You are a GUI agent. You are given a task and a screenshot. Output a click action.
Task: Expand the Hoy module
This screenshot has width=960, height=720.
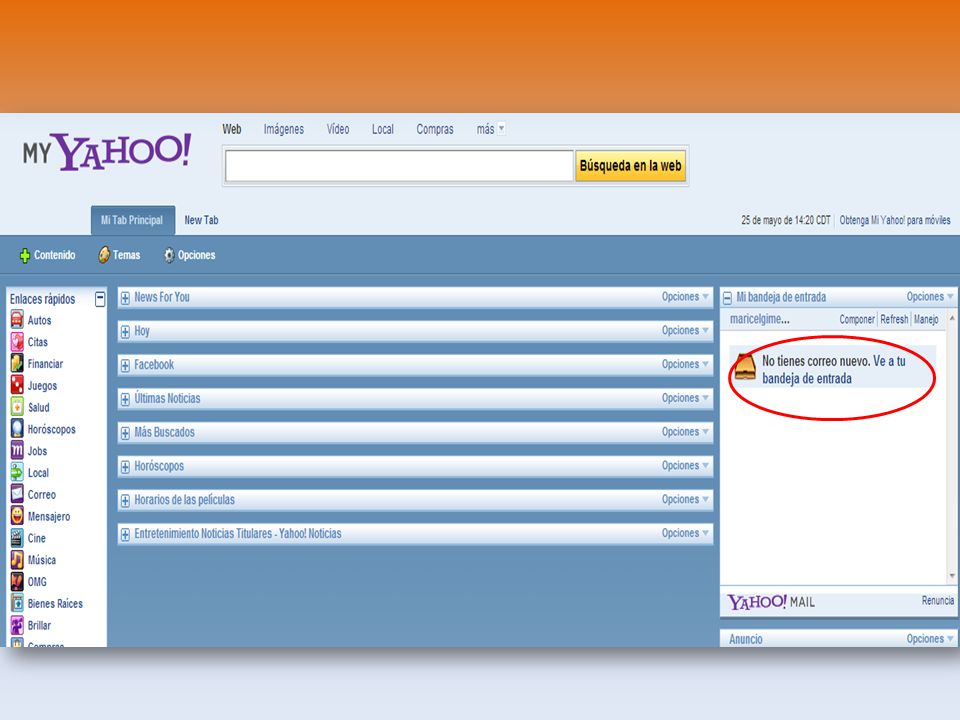[125, 332]
